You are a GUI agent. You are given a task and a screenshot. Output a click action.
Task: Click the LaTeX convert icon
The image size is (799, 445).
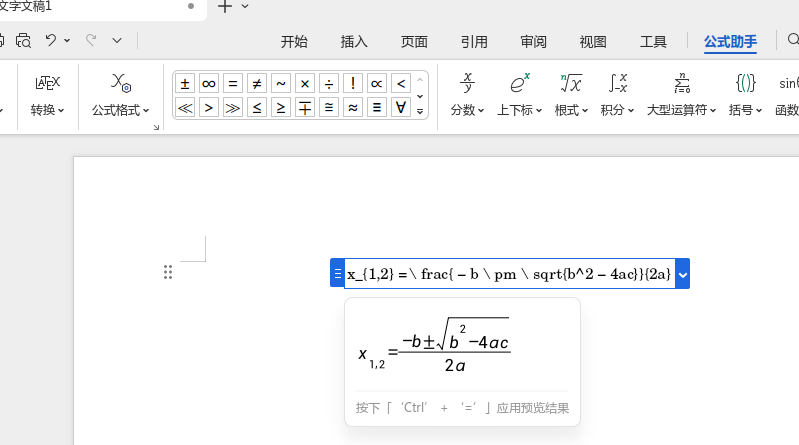[47, 83]
